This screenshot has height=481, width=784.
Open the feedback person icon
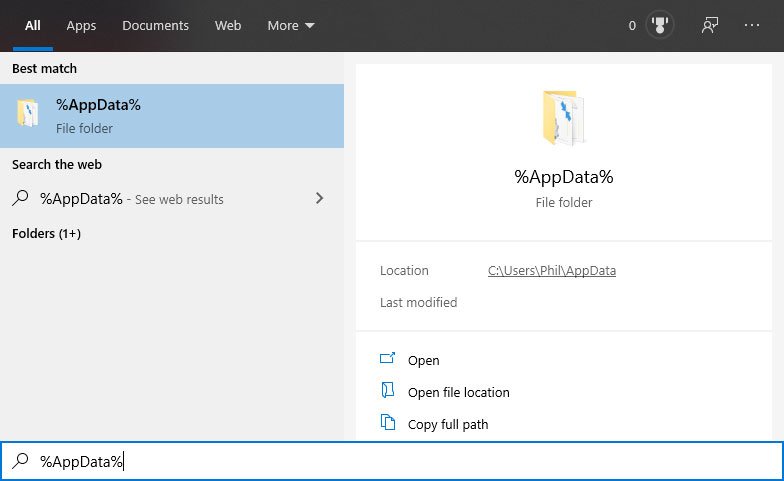point(710,25)
